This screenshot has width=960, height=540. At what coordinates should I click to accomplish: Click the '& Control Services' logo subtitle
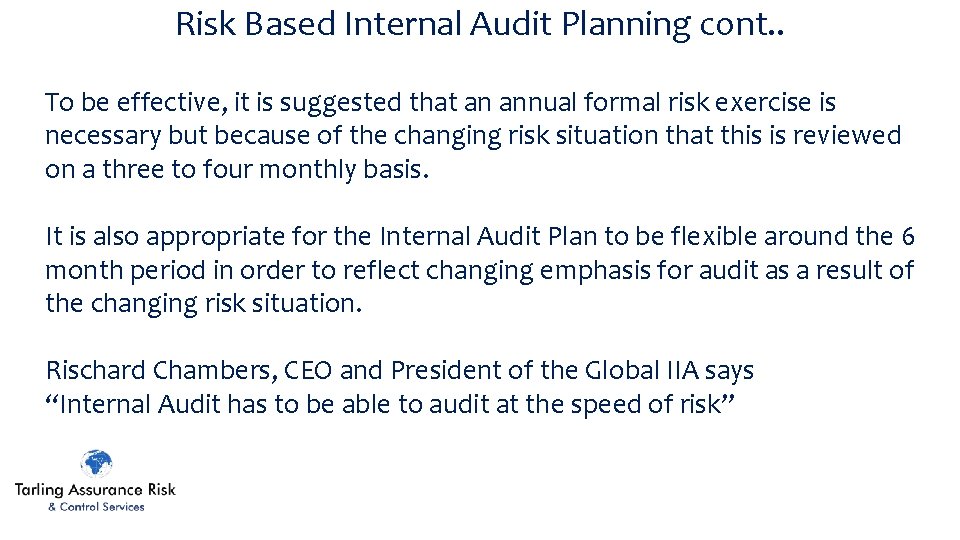tap(96, 507)
